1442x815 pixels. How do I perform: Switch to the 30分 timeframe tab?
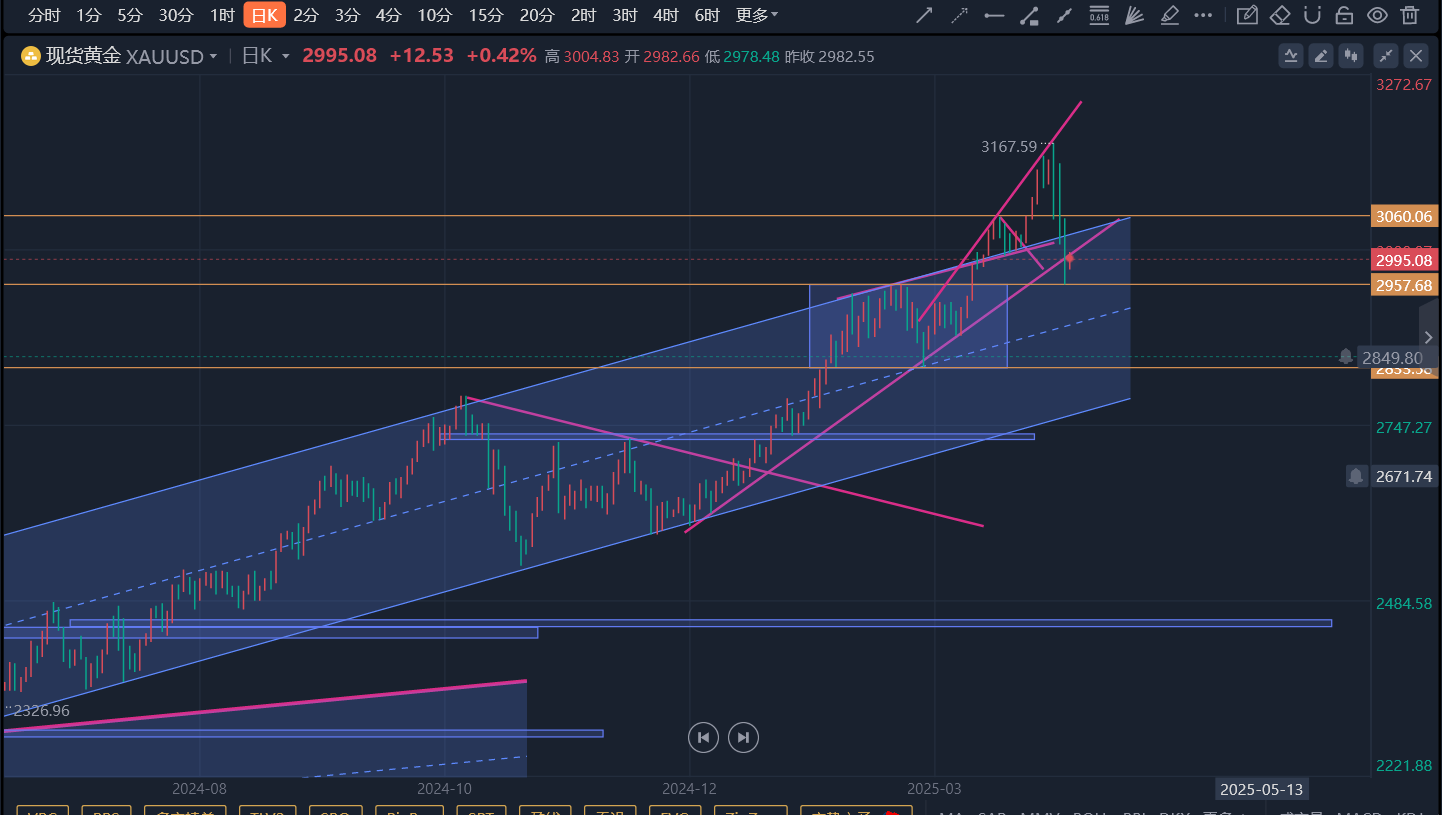176,15
